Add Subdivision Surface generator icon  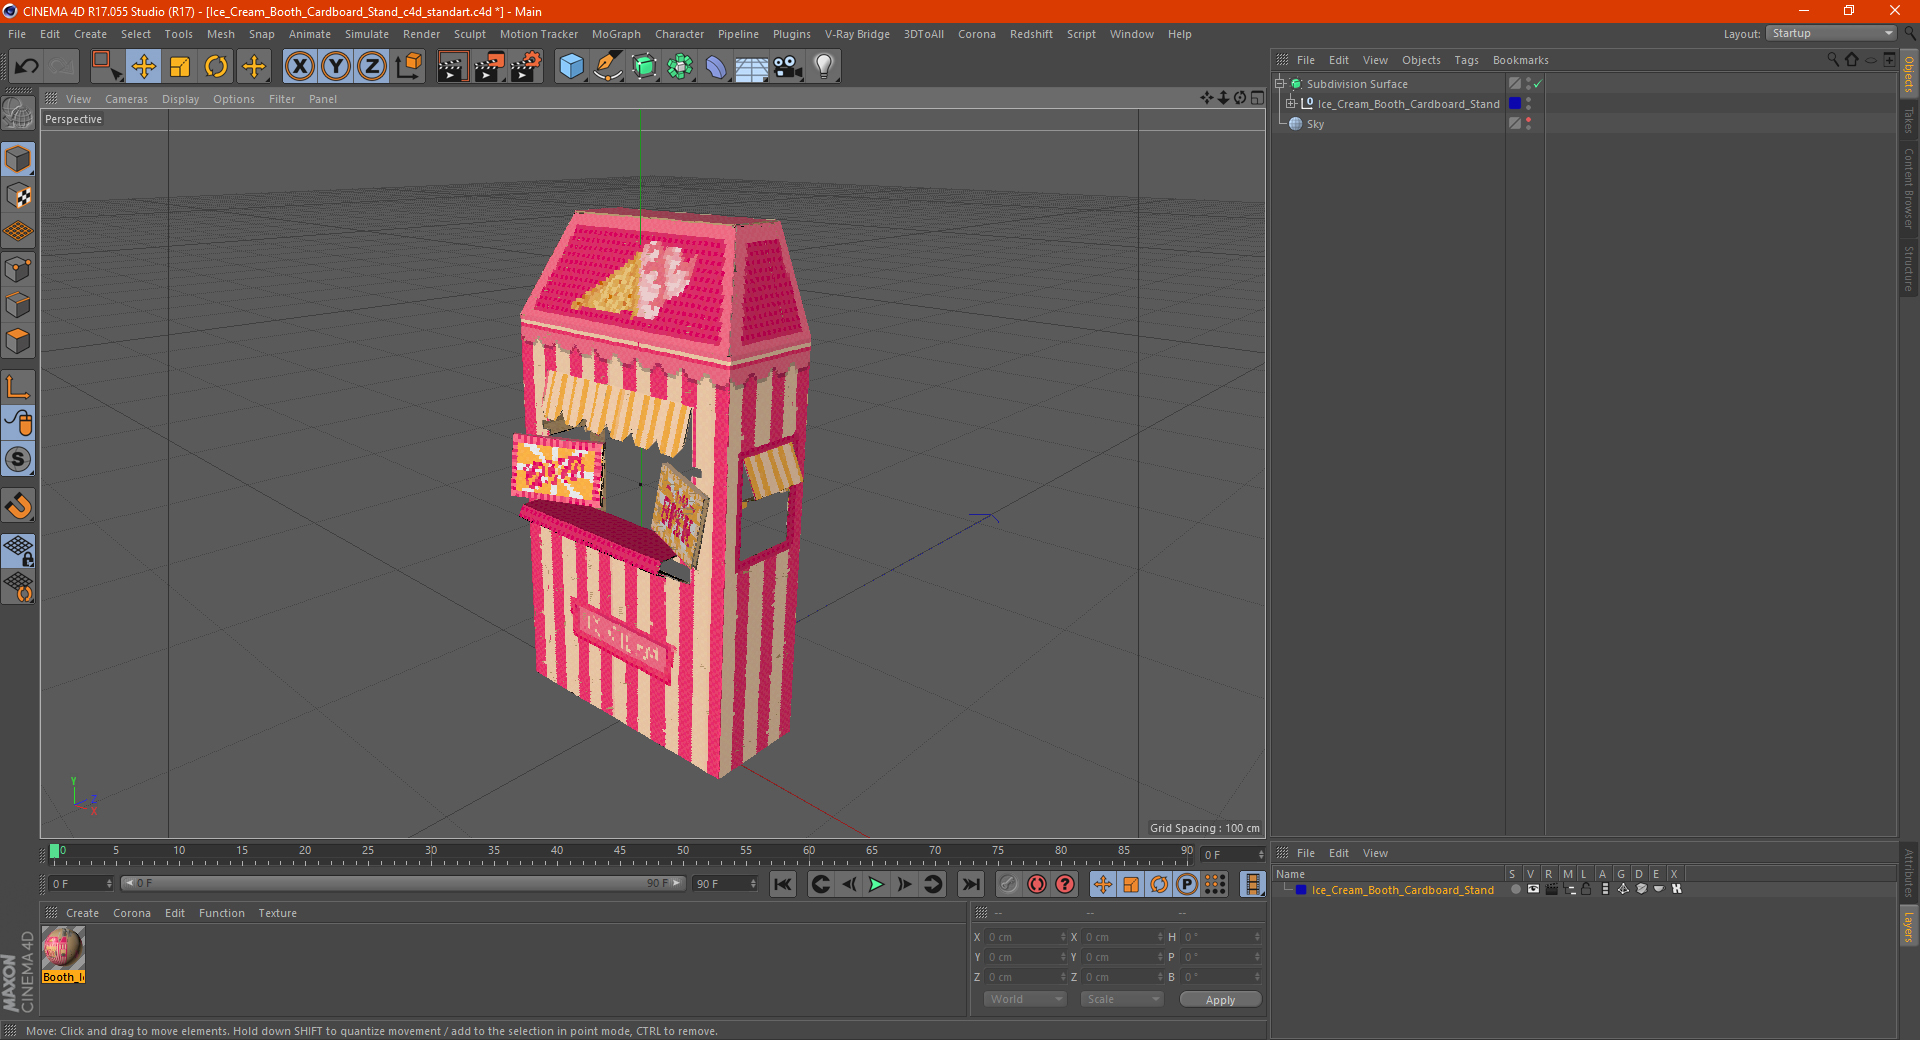[645, 67]
